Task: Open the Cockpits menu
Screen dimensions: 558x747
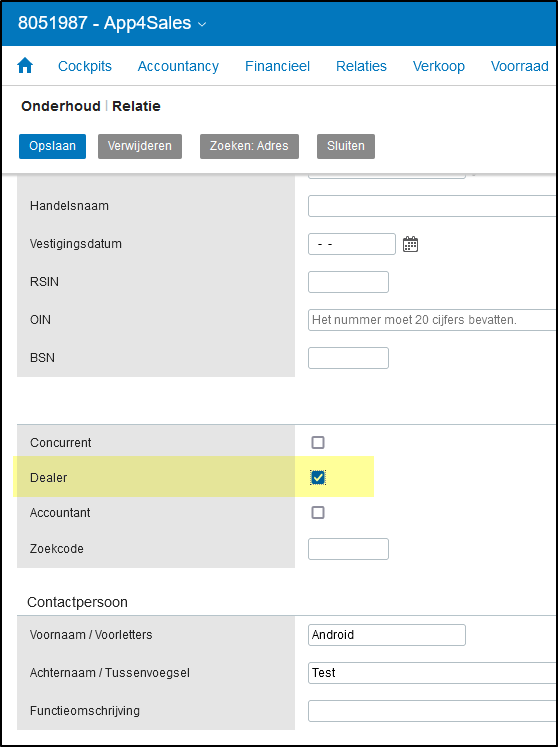Action: point(85,66)
